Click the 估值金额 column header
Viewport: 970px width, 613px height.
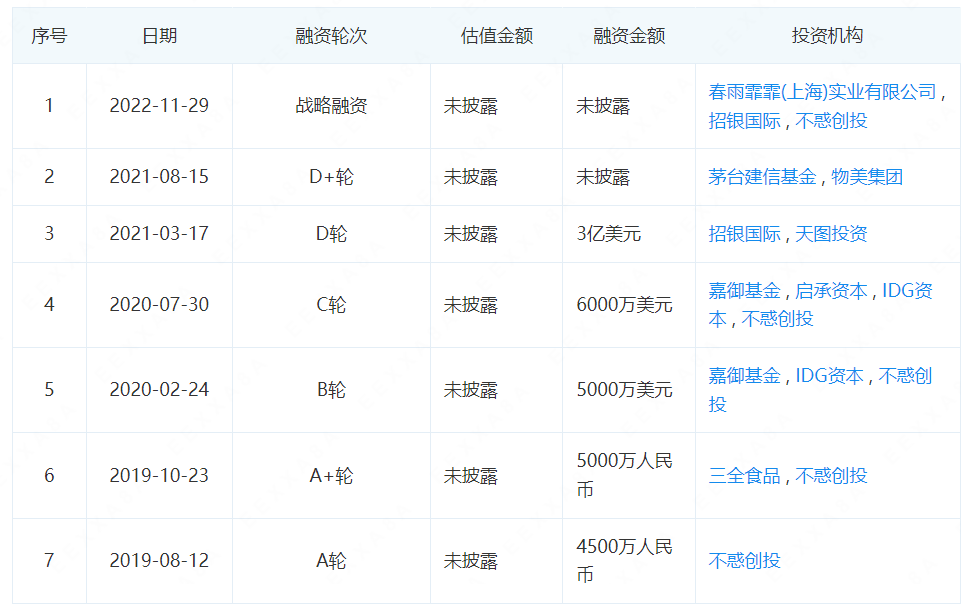[x=497, y=36]
